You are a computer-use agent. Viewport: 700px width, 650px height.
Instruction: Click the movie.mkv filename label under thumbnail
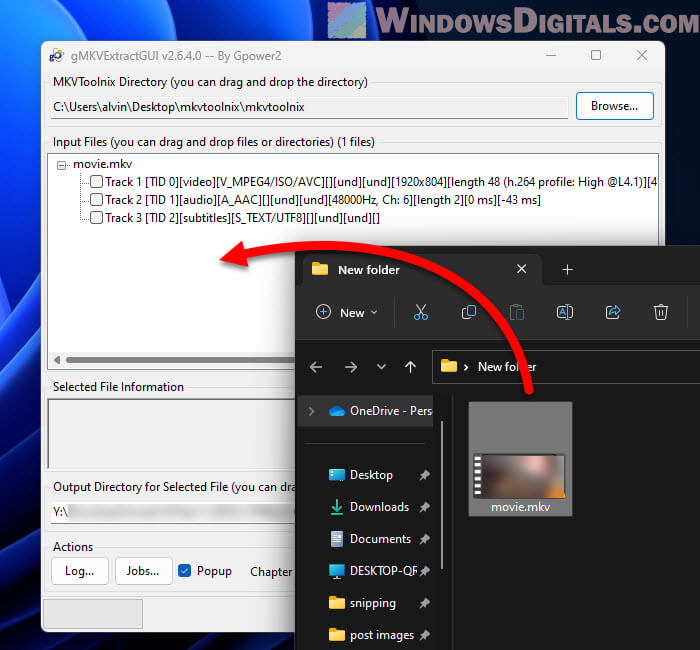pyautogui.click(x=521, y=507)
